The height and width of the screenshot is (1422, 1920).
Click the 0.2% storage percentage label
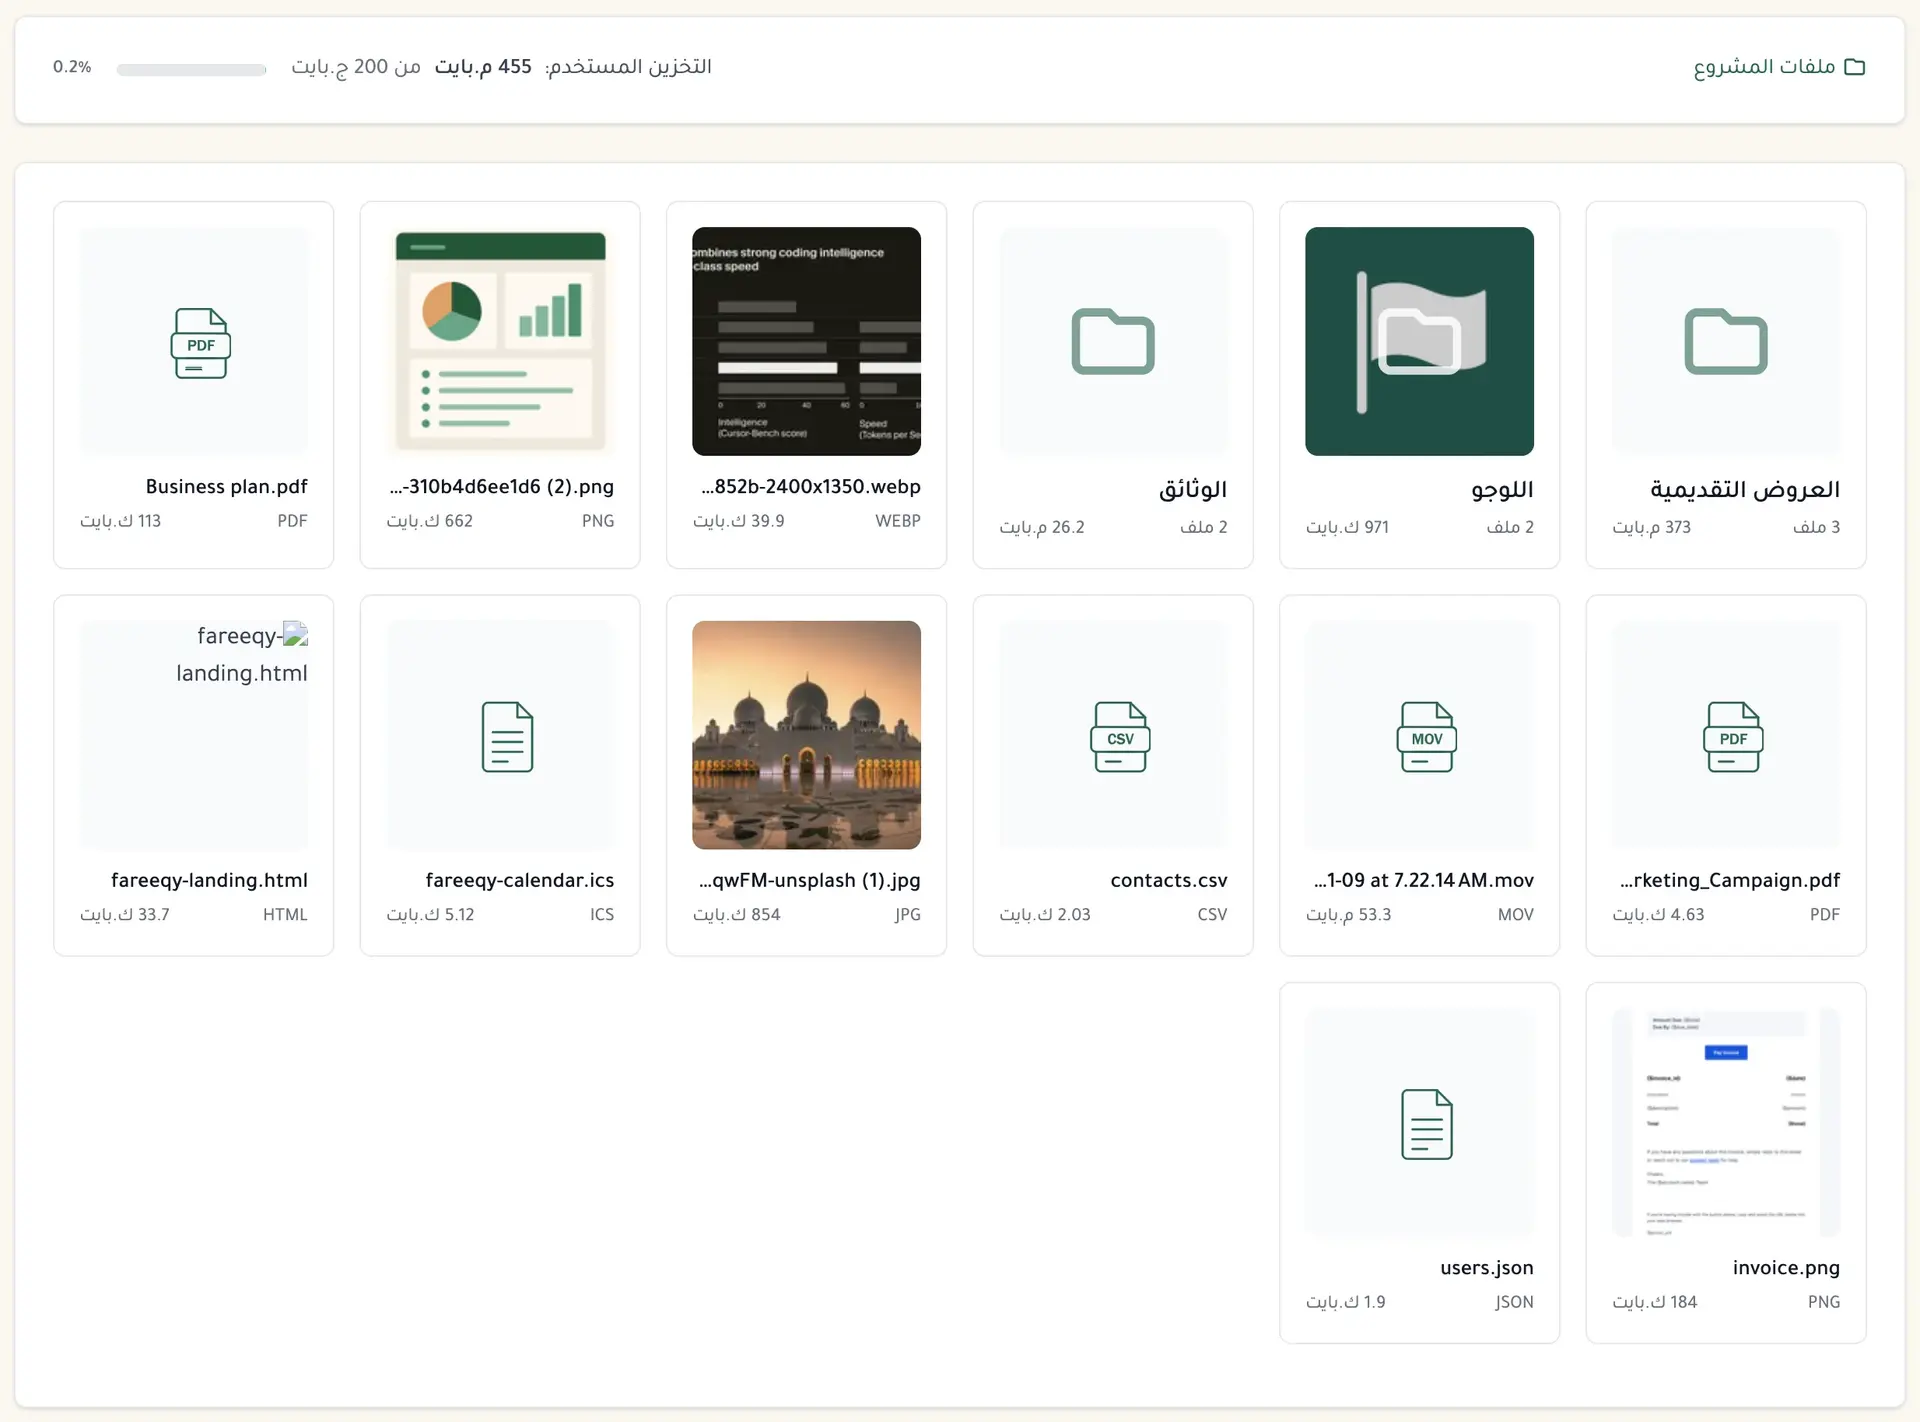pyautogui.click(x=72, y=67)
